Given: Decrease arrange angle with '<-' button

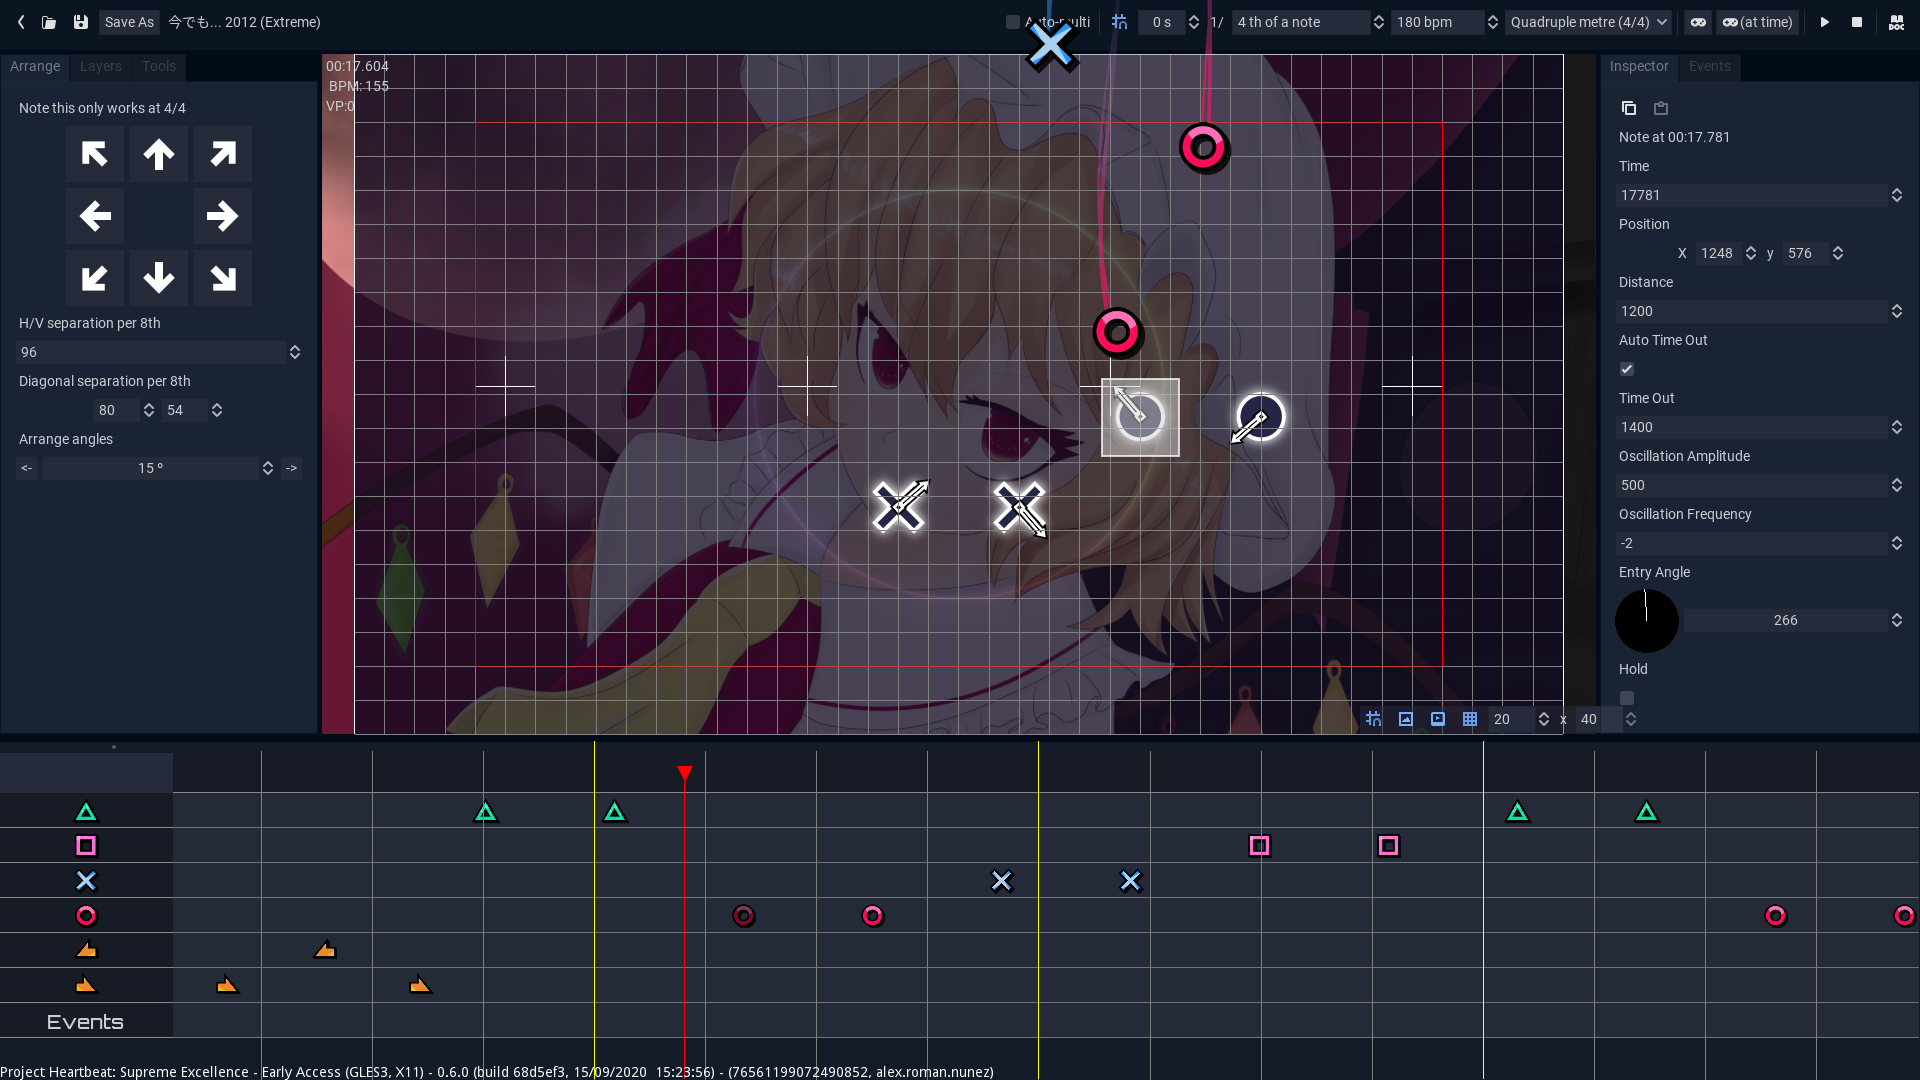Looking at the screenshot, I should [27, 468].
